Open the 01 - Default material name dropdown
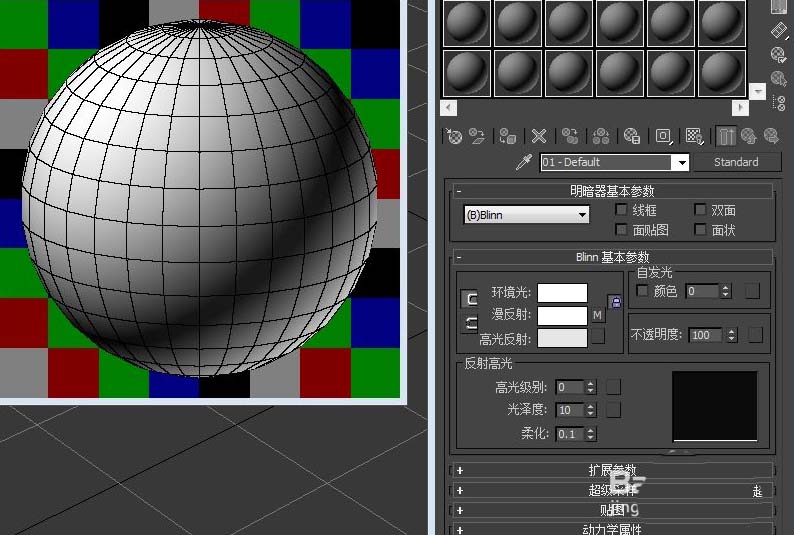Image resolution: width=794 pixels, height=535 pixels. point(682,162)
